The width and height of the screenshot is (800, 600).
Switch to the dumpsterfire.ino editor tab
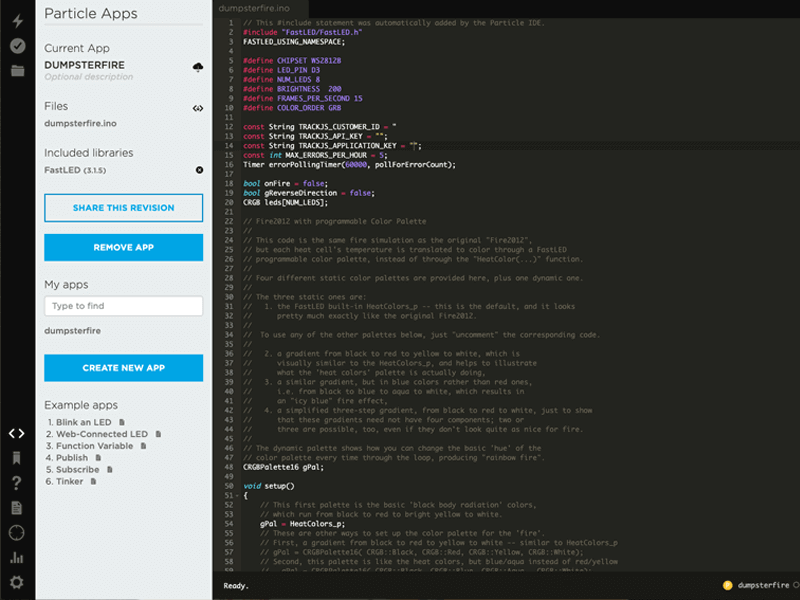(254, 8)
